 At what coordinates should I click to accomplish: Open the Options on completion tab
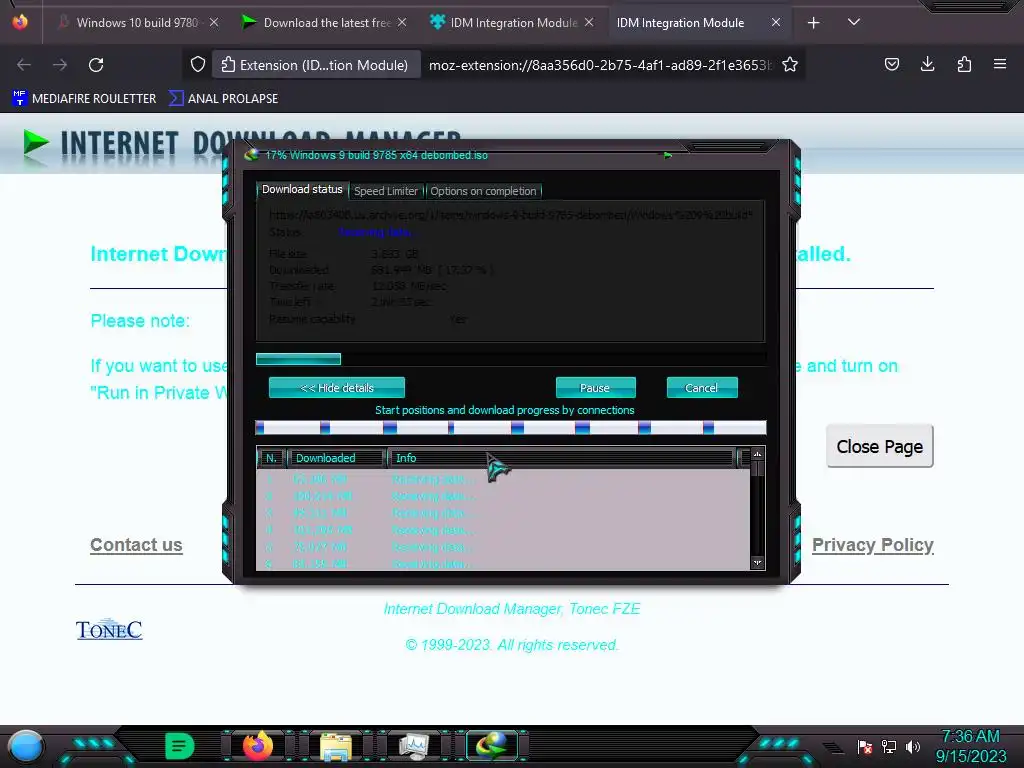pyautogui.click(x=483, y=191)
